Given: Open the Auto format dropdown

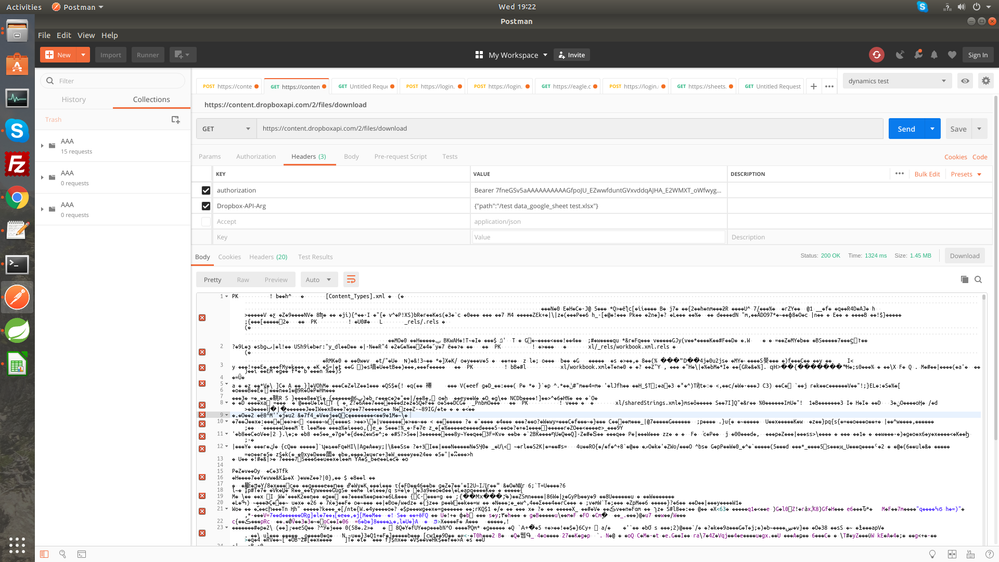Looking at the screenshot, I should (x=319, y=280).
